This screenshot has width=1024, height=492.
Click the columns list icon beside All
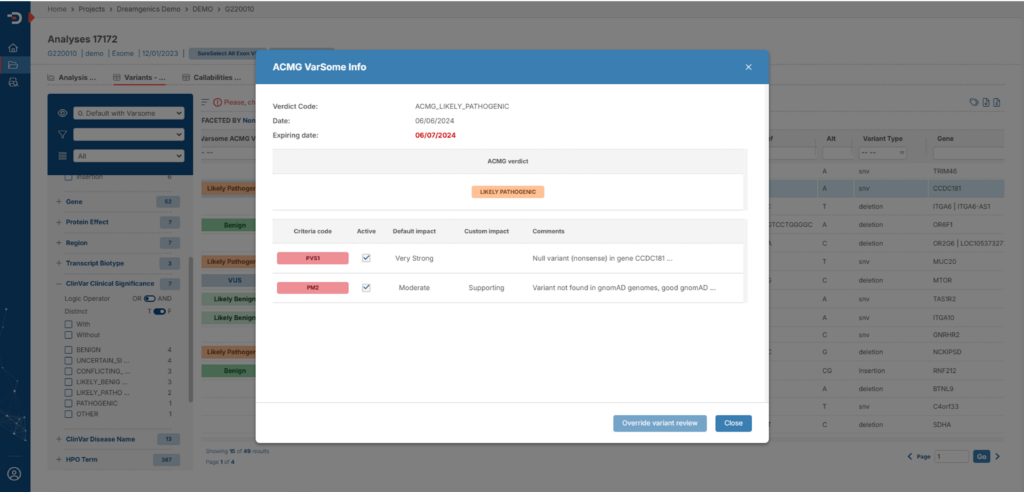[63, 156]
